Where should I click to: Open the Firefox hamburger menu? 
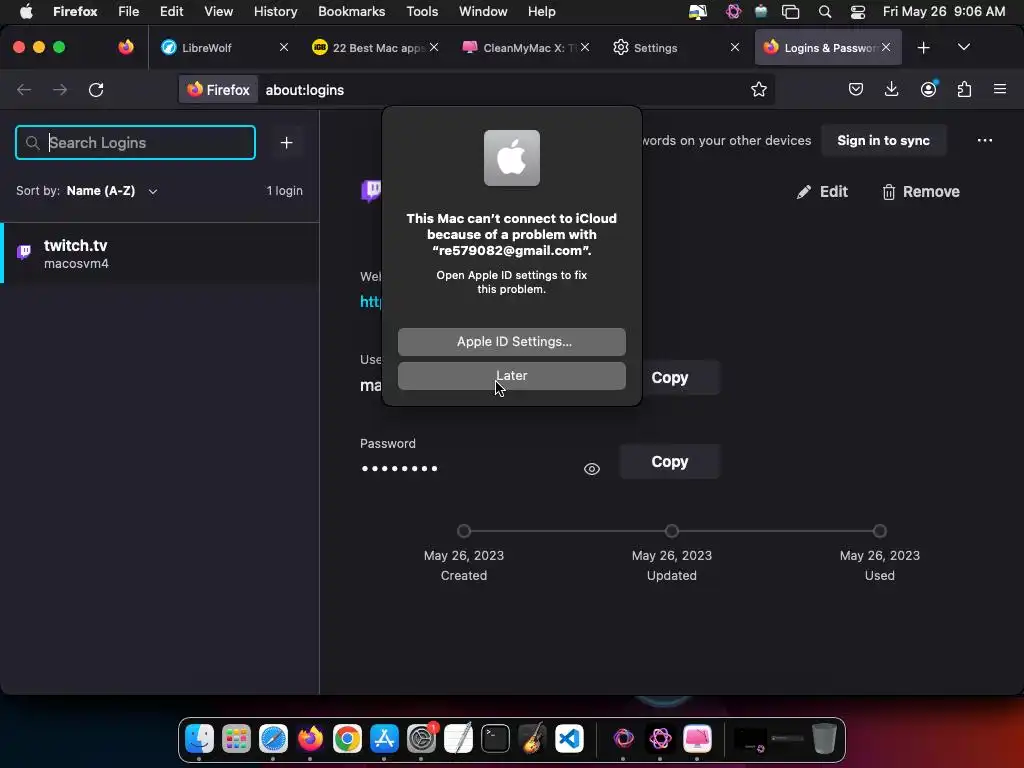point(1000,89)
